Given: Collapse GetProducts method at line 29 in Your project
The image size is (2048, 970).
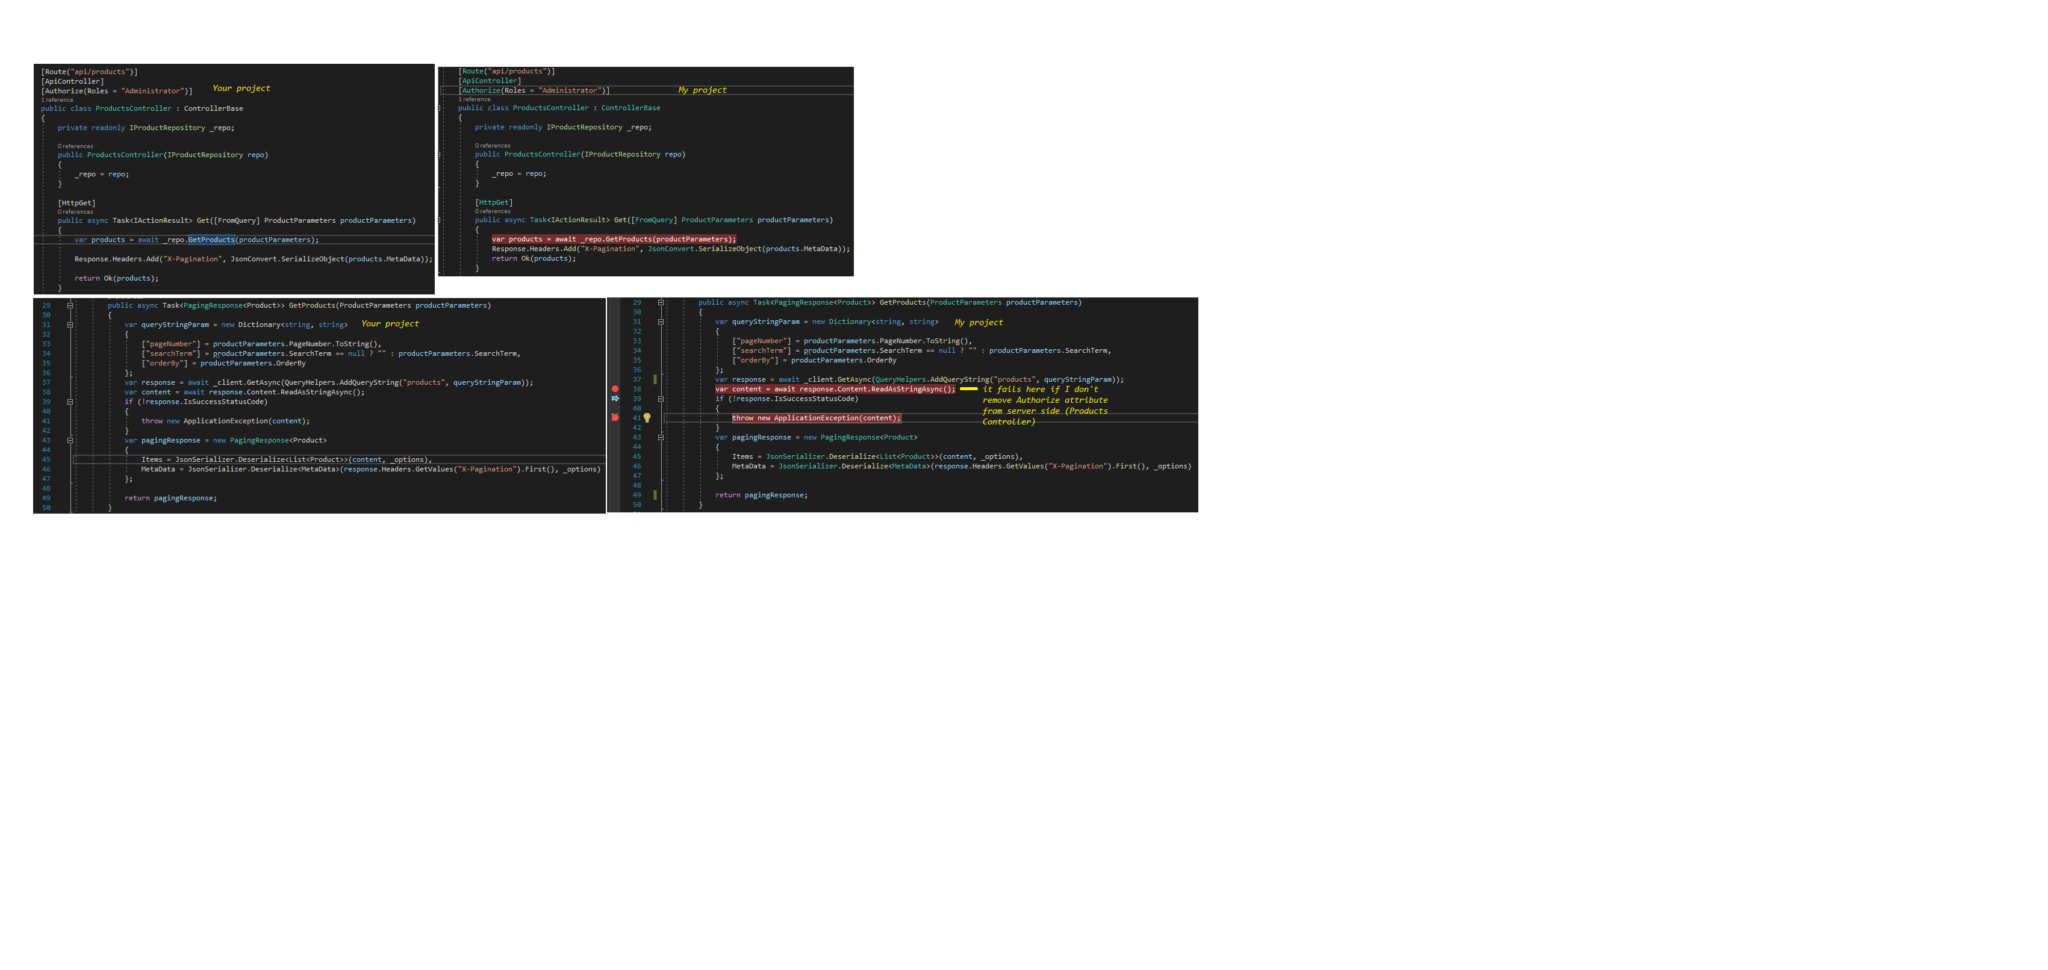Looking at the screenshot, I should [x=70, y=305].
